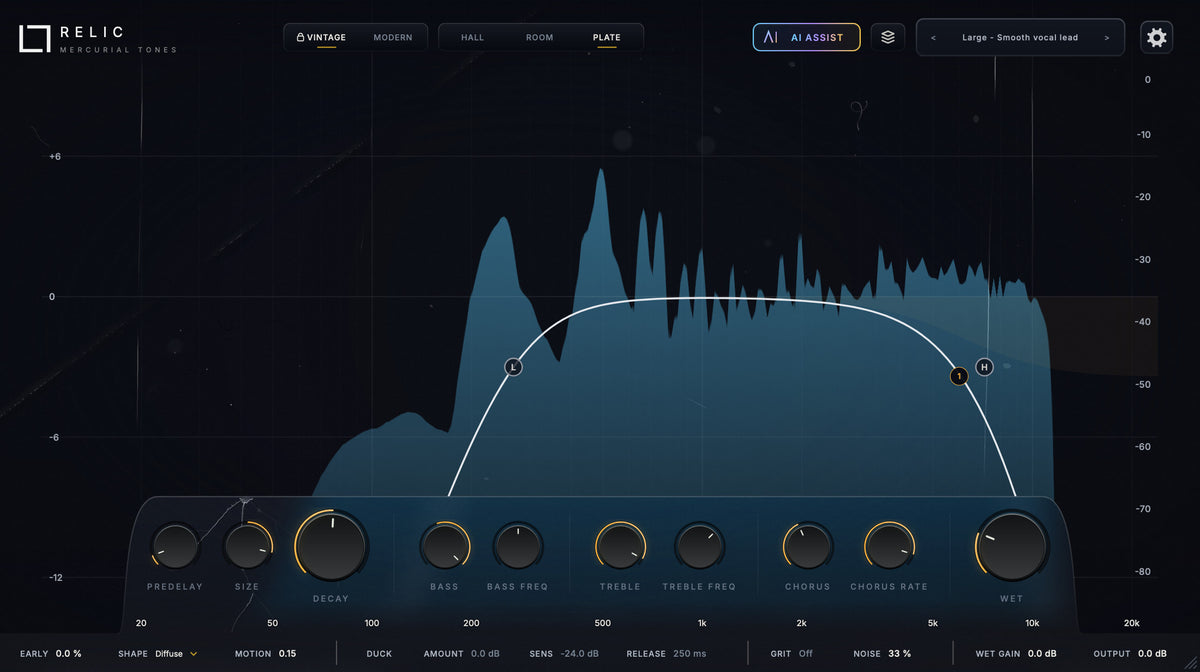The height and width of the screenshot is (672, 1200).
Task: Select the Hall reverb type
Action: click(x=472, y=38)
